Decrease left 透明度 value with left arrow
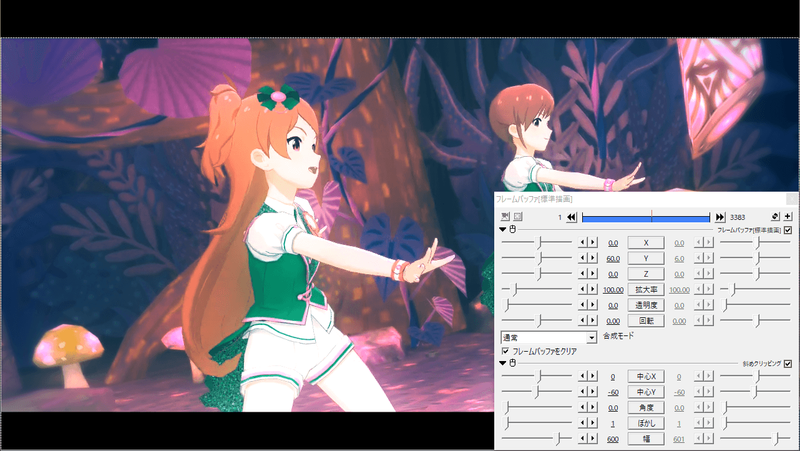The image size is (800, 451). [x=582, y=305]
